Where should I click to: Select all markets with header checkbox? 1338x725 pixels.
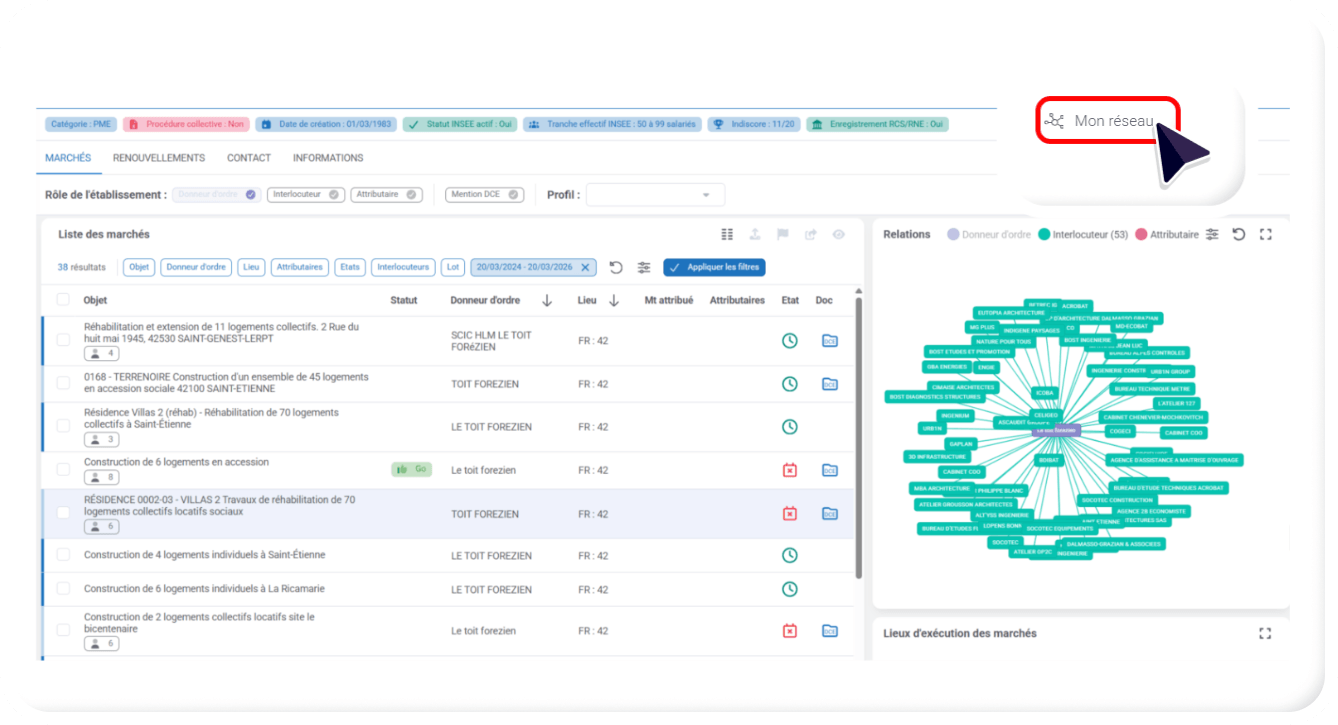point(64,300)
